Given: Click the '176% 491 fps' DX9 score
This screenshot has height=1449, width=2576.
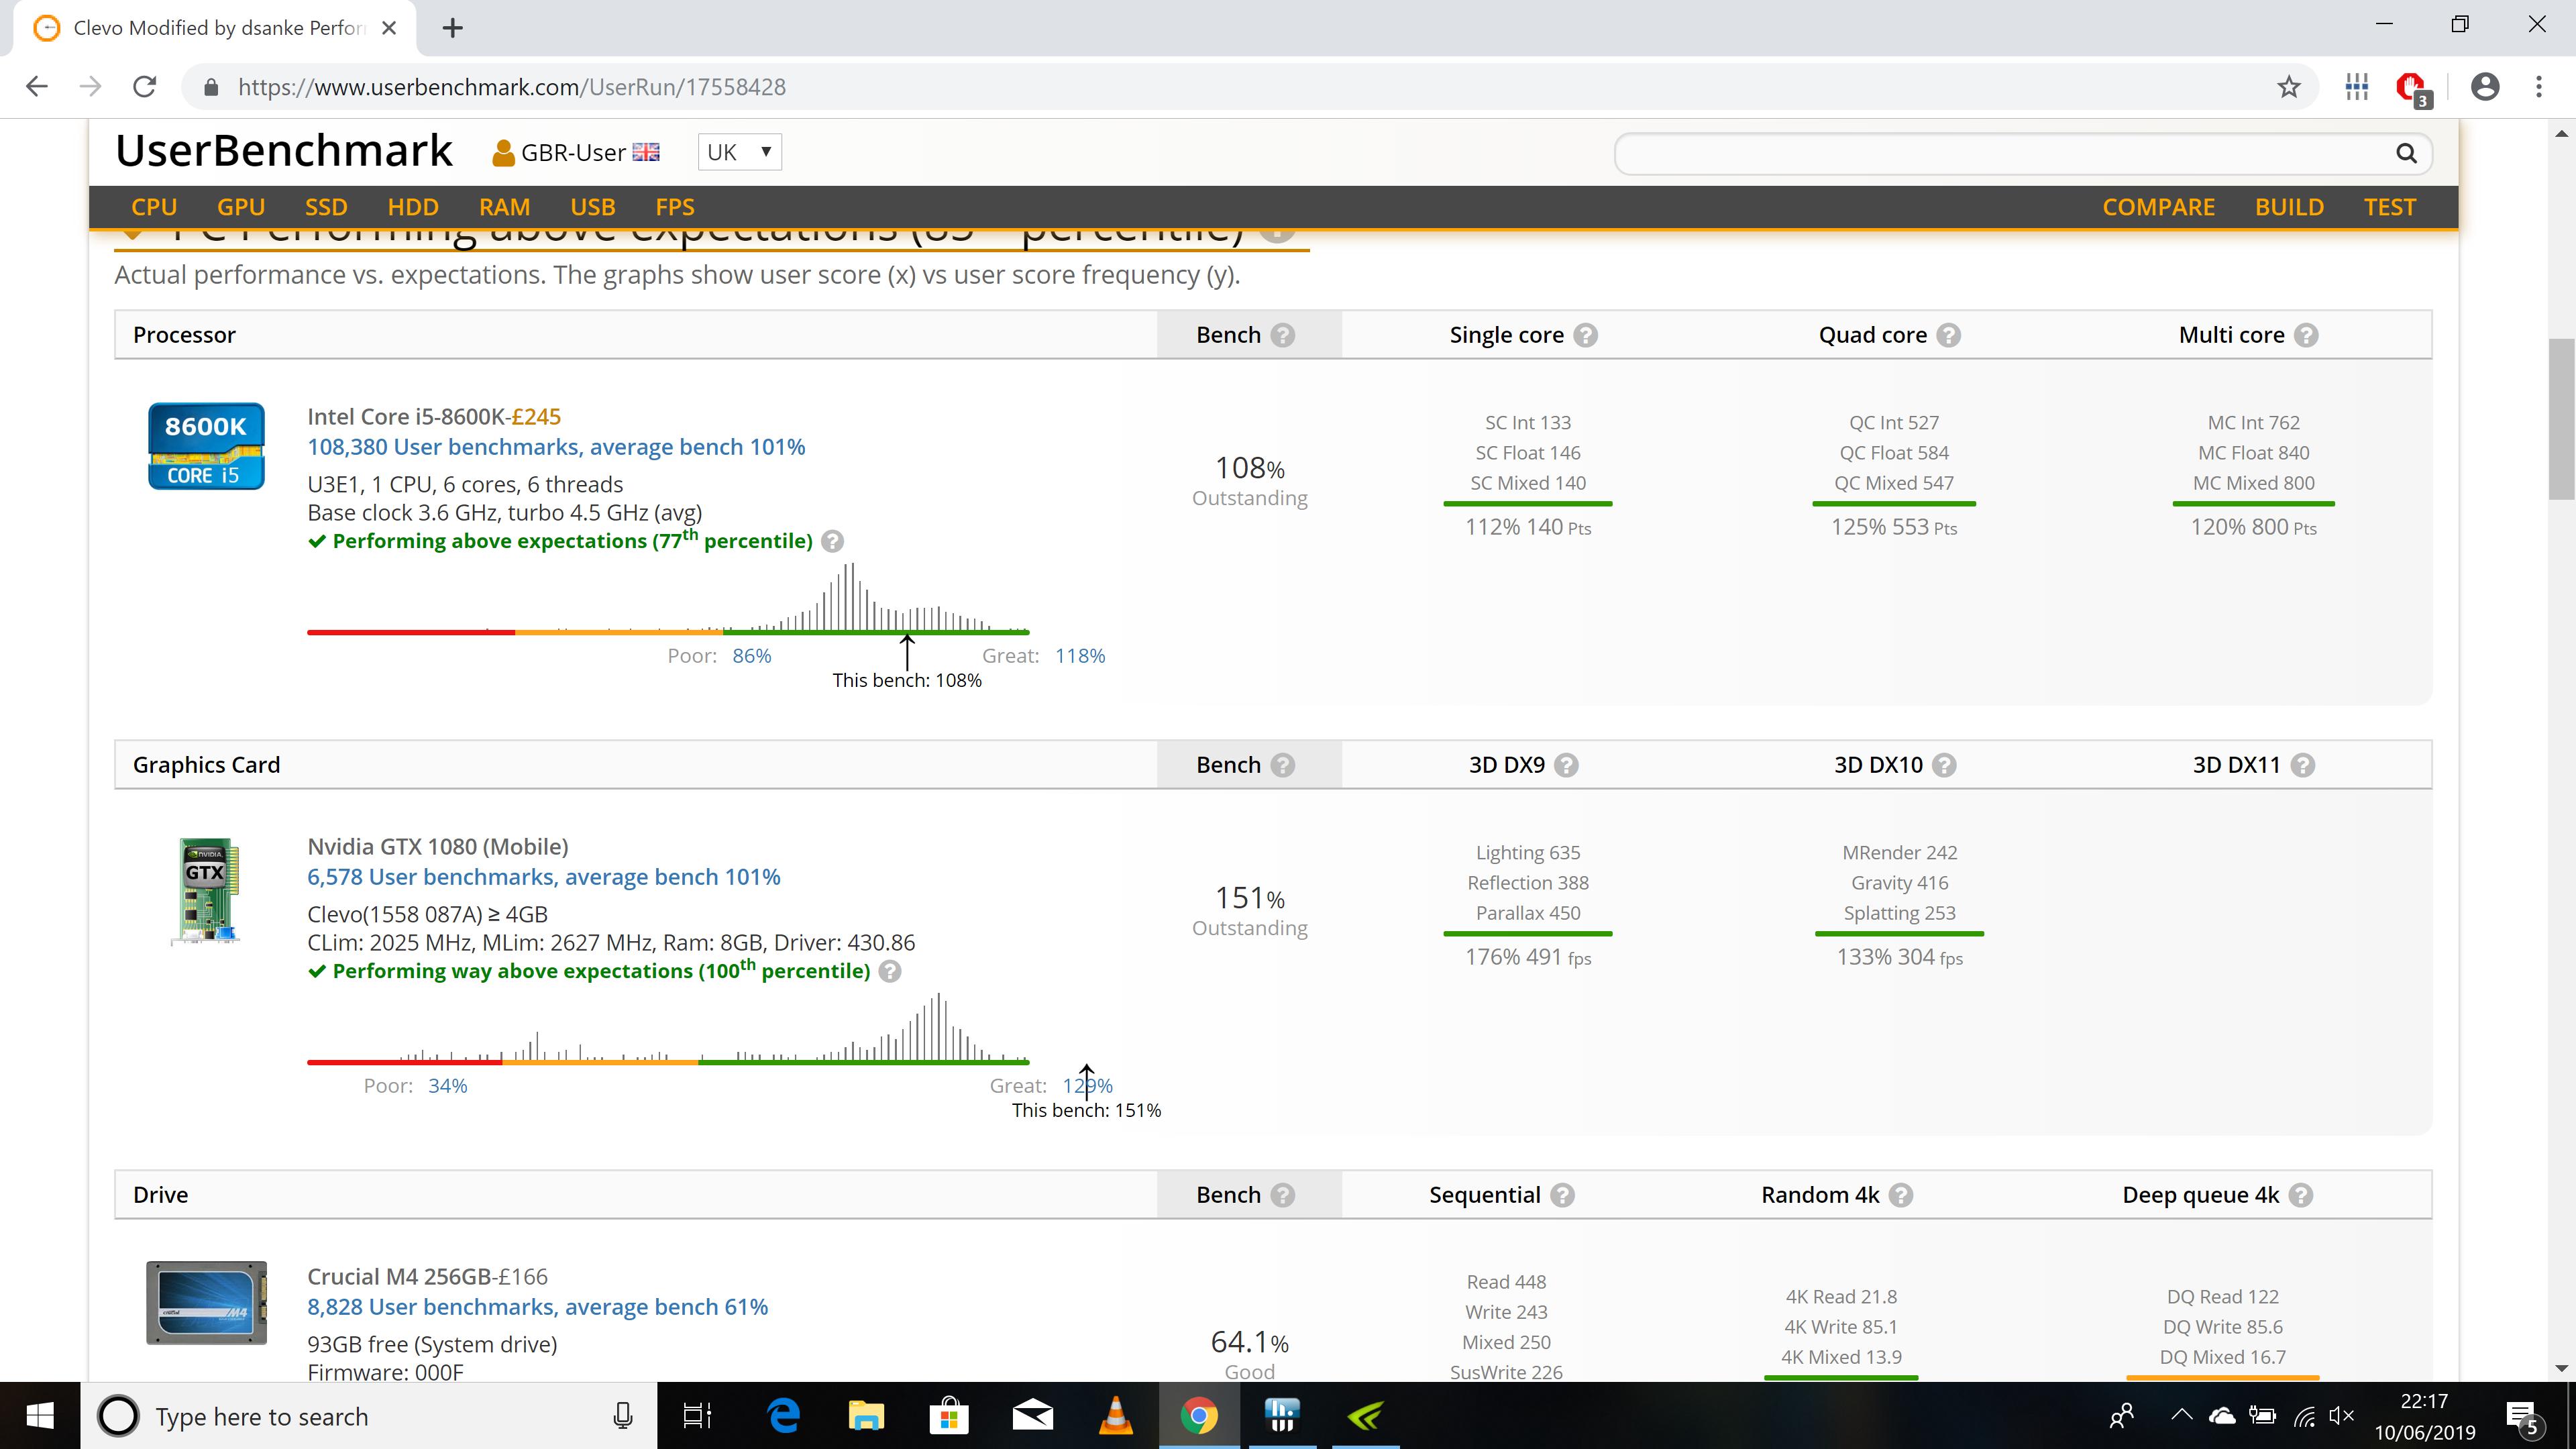Looking at the screenshot, I should (1528, 957).
